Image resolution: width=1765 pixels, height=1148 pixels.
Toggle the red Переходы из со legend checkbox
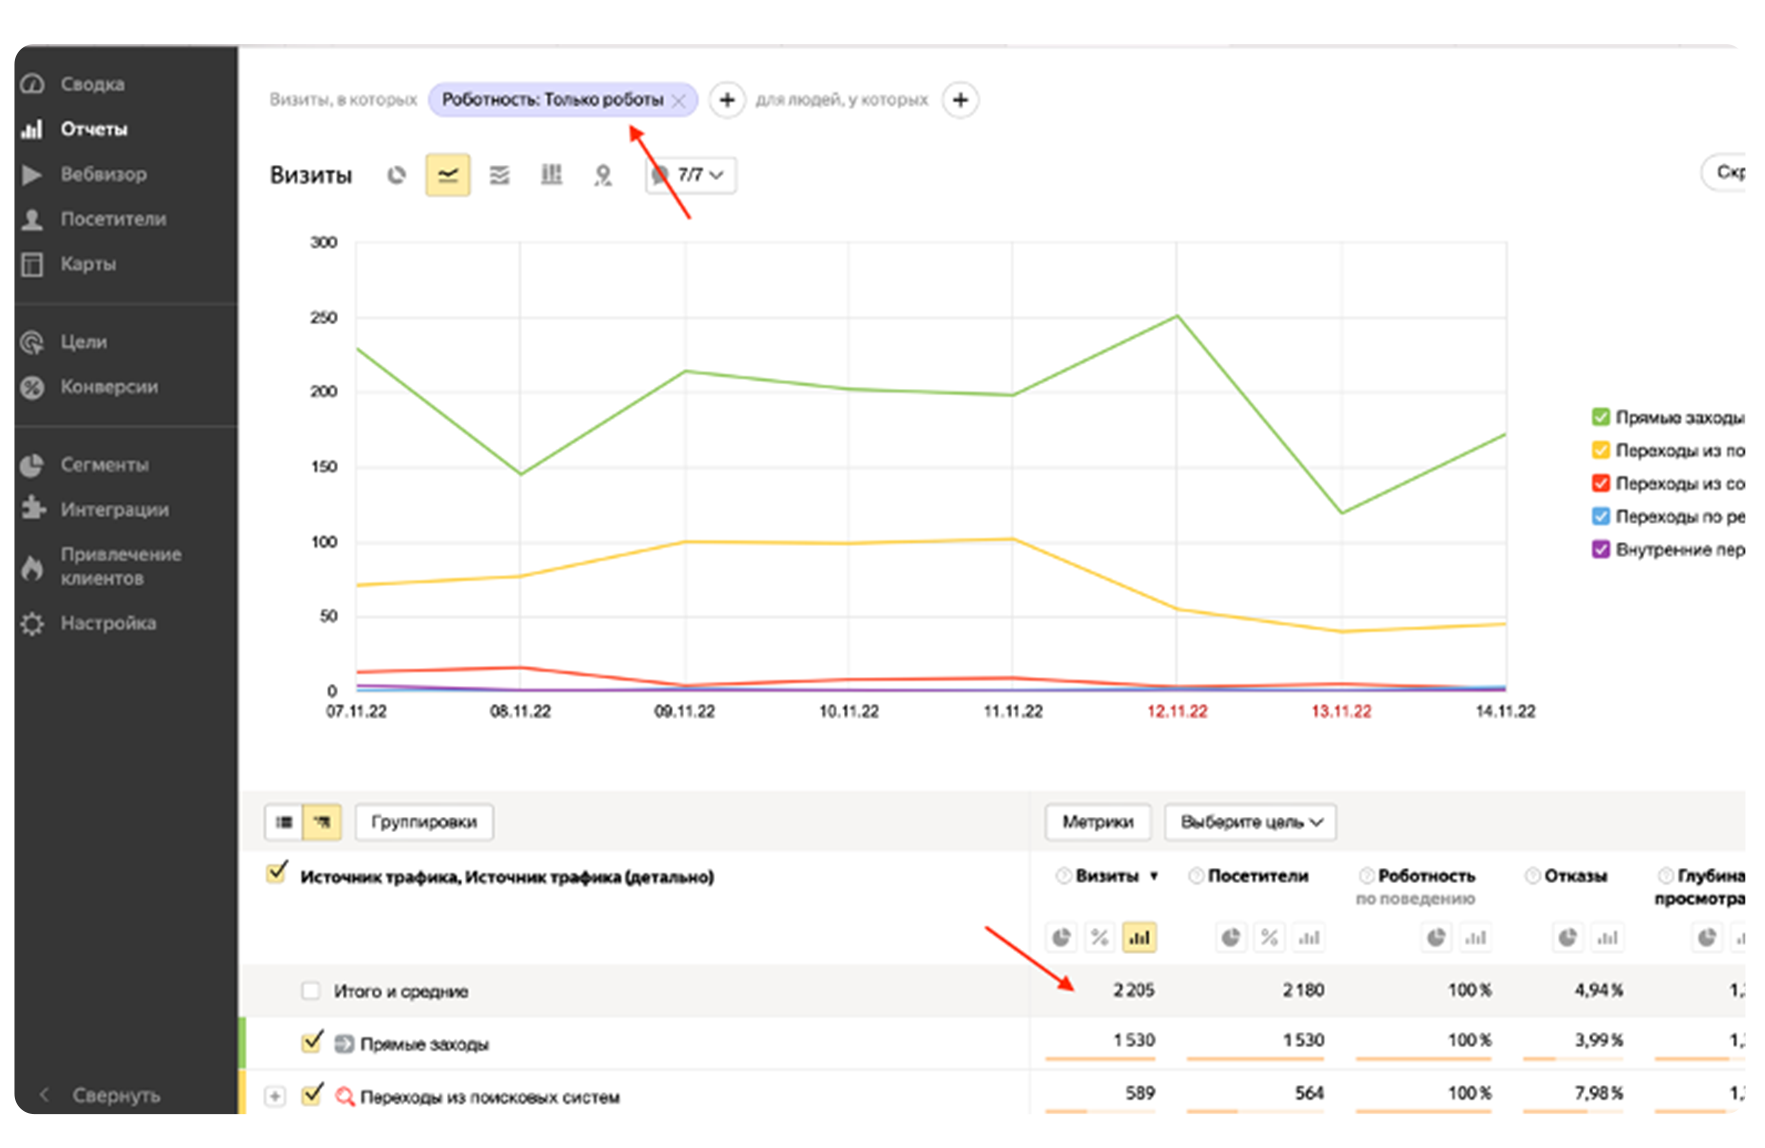click(x=1601, y=483)
